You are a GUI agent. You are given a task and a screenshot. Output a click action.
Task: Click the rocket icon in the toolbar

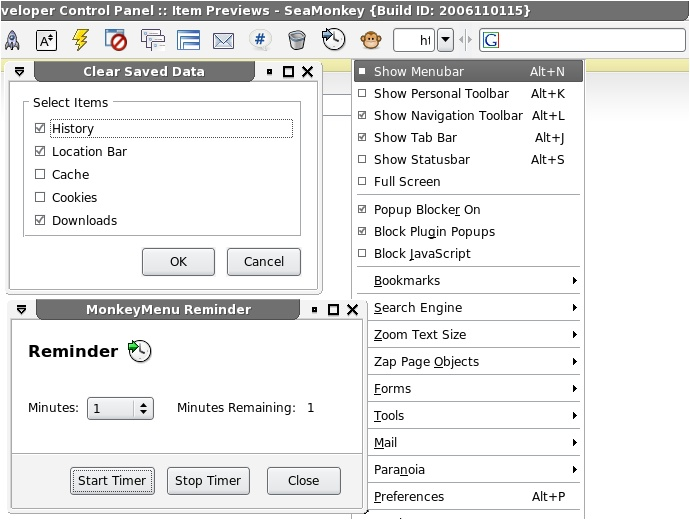[12, 40]
